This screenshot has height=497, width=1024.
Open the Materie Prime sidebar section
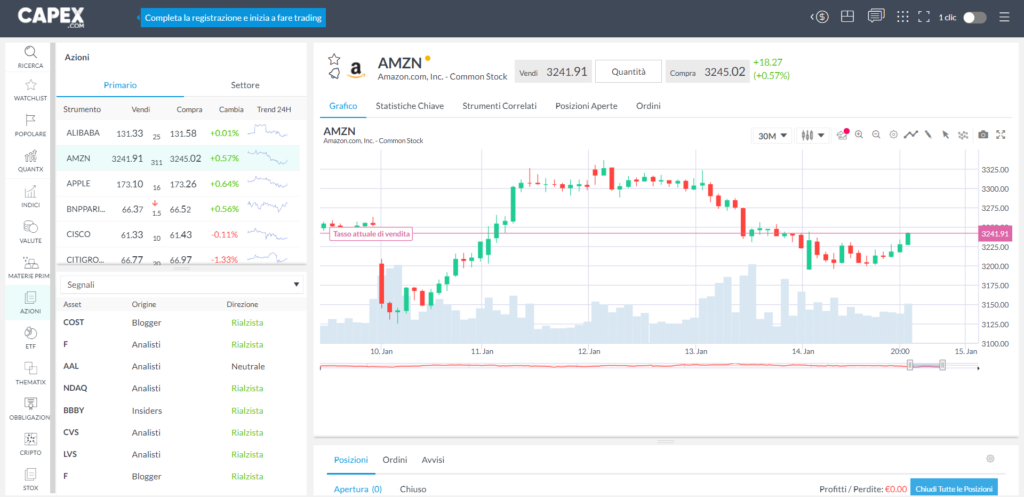tap(31, 268)
